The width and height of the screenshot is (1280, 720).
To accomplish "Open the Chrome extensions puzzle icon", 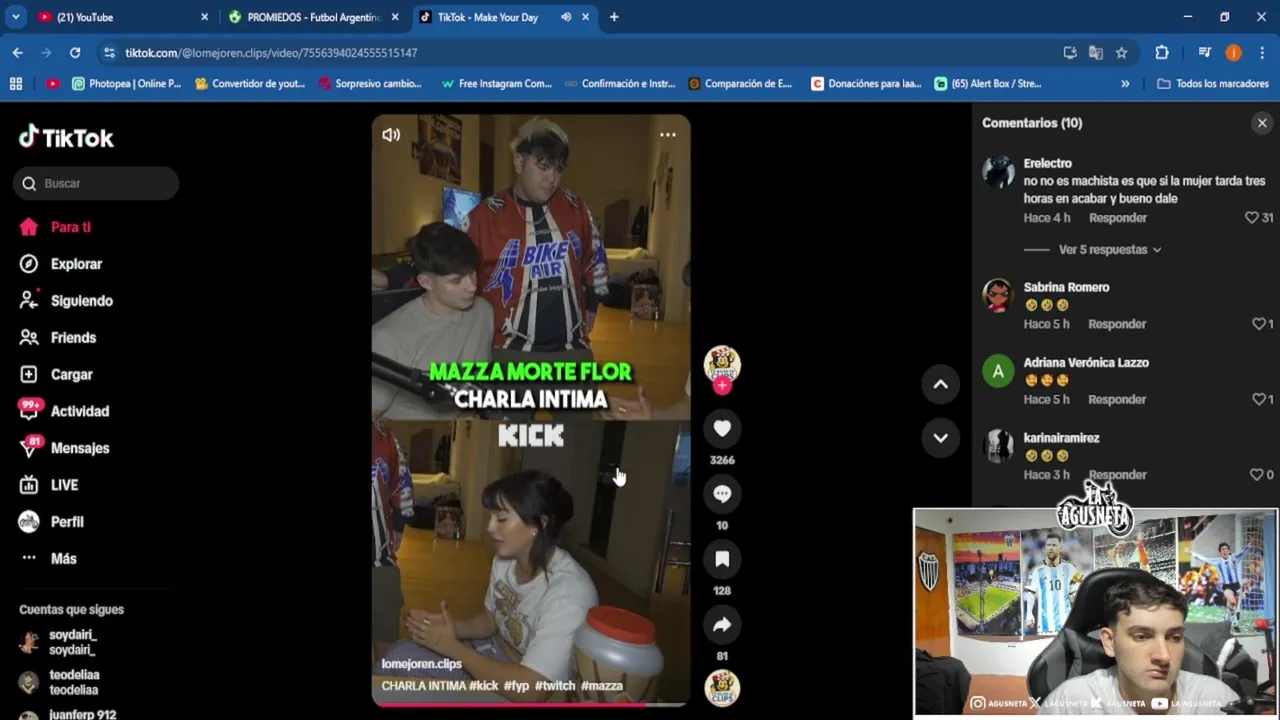I will (1162, 52).
